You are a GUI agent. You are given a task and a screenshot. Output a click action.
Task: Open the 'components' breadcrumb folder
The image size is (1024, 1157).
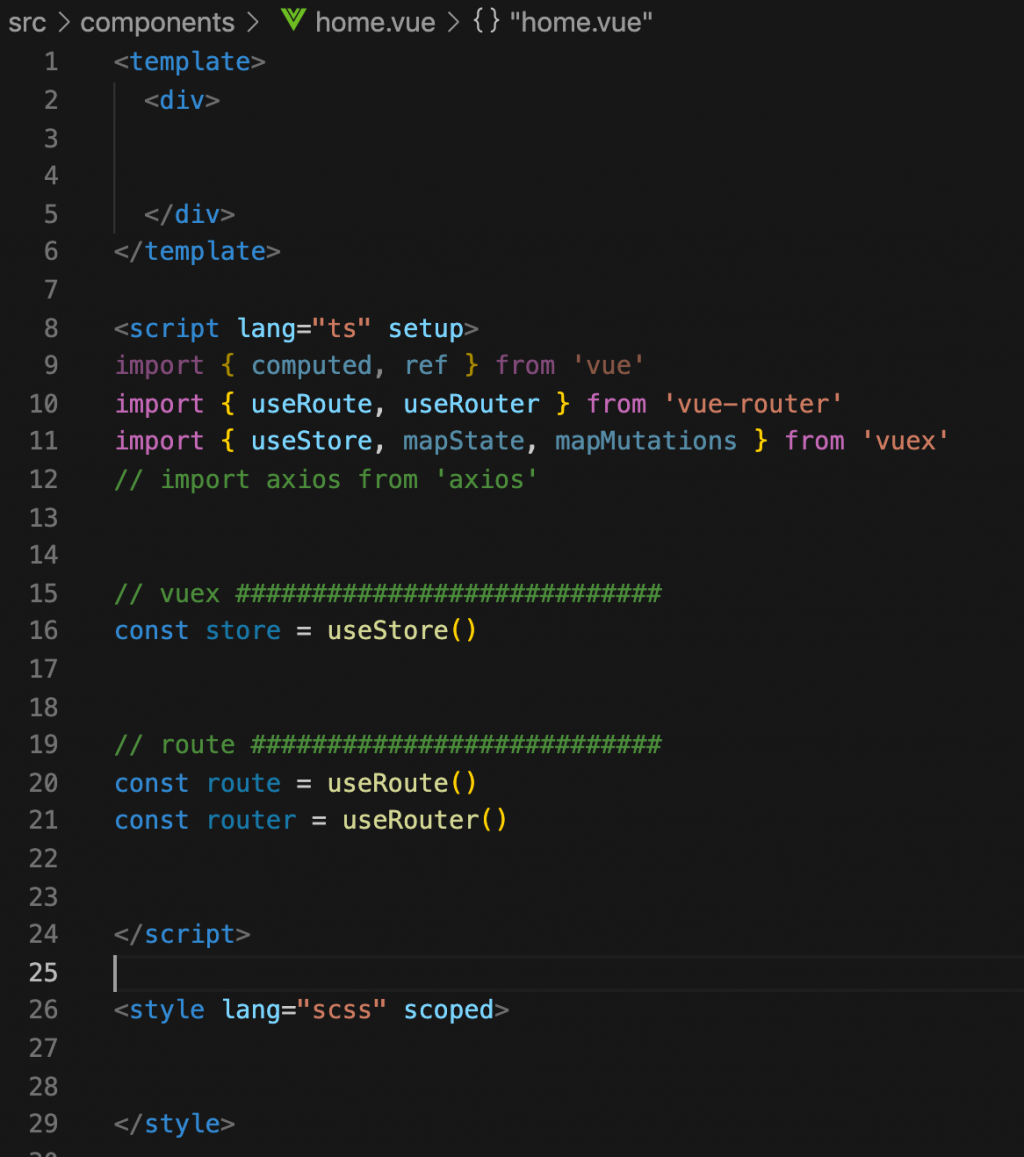(x=157, y=22)
